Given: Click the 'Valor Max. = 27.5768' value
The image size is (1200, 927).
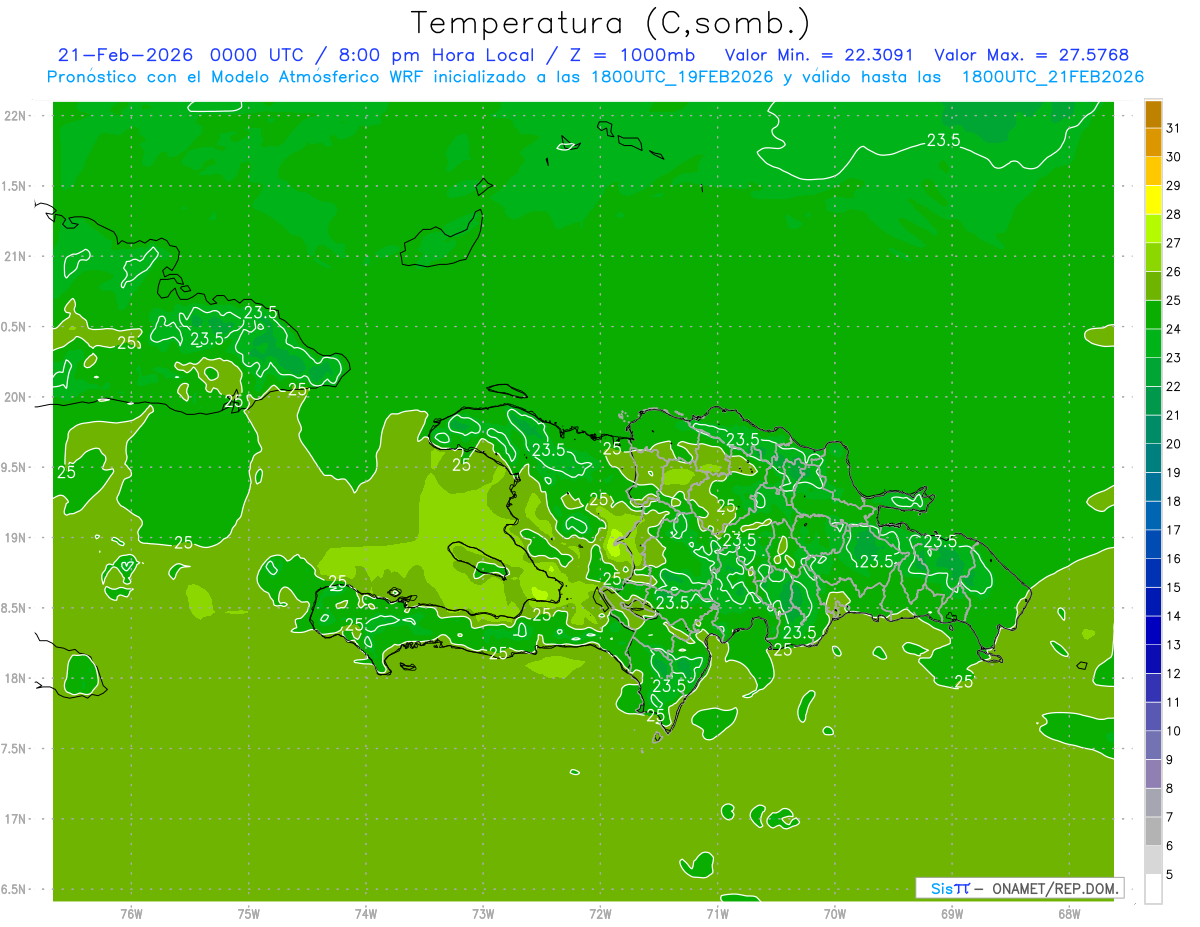Looking at the screenshot, I should tap(1031, 55).
